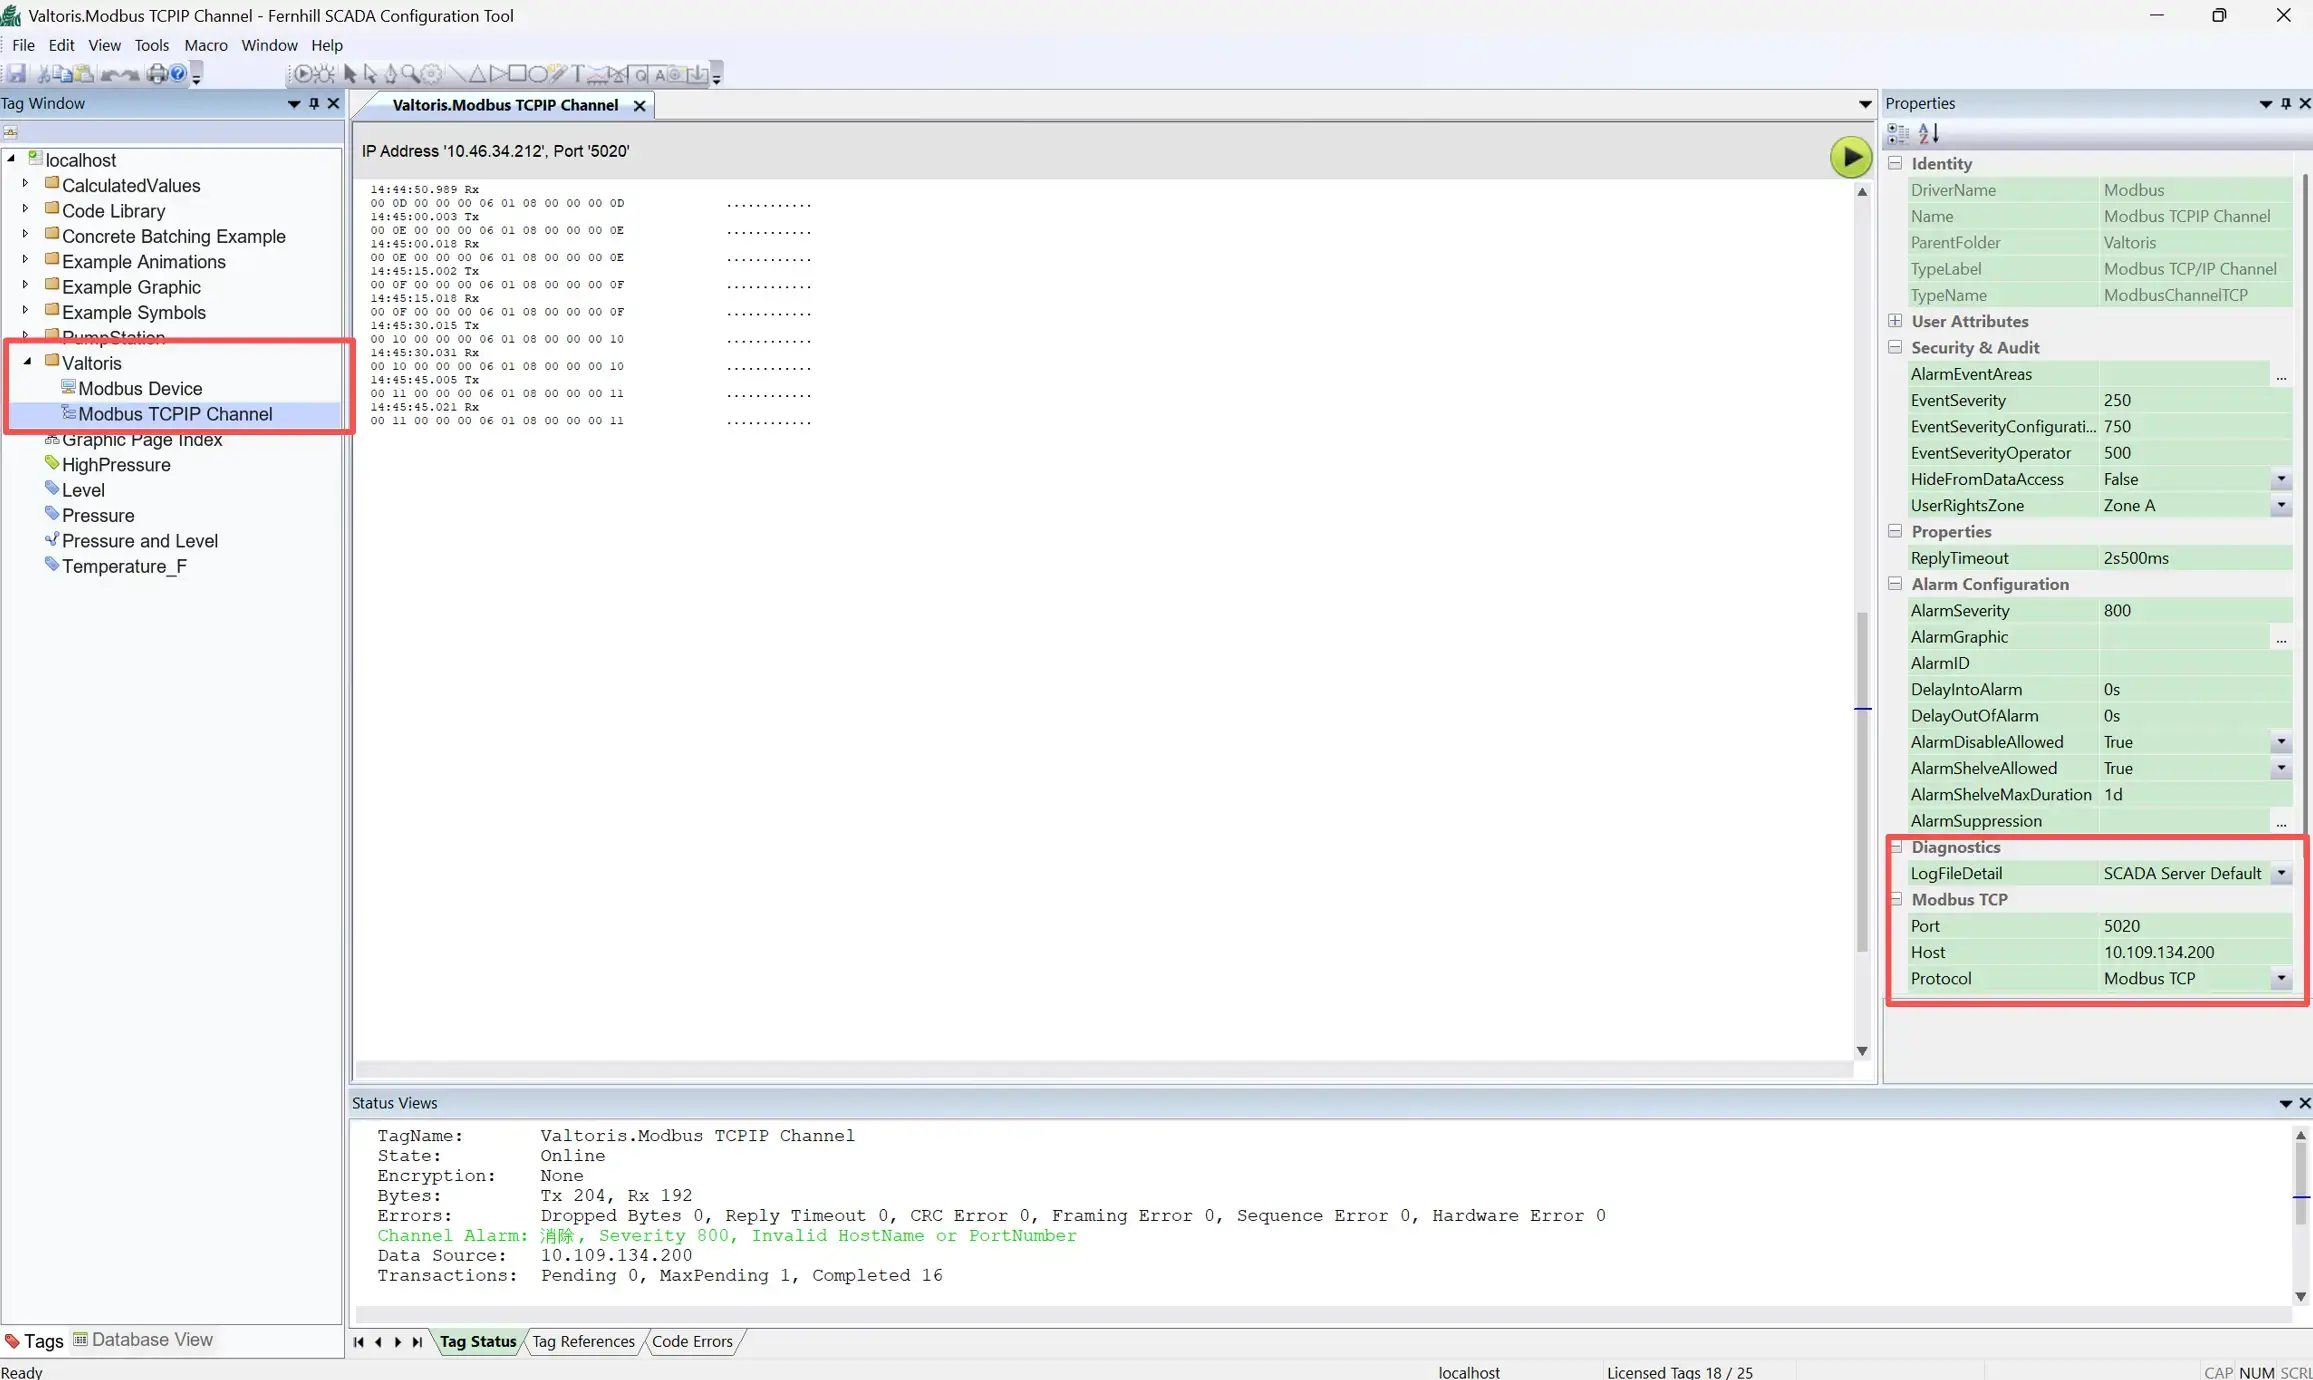Screen dimensions: 2313x1380
Task: Go to first status page arrow
Action: (359, 1342)
